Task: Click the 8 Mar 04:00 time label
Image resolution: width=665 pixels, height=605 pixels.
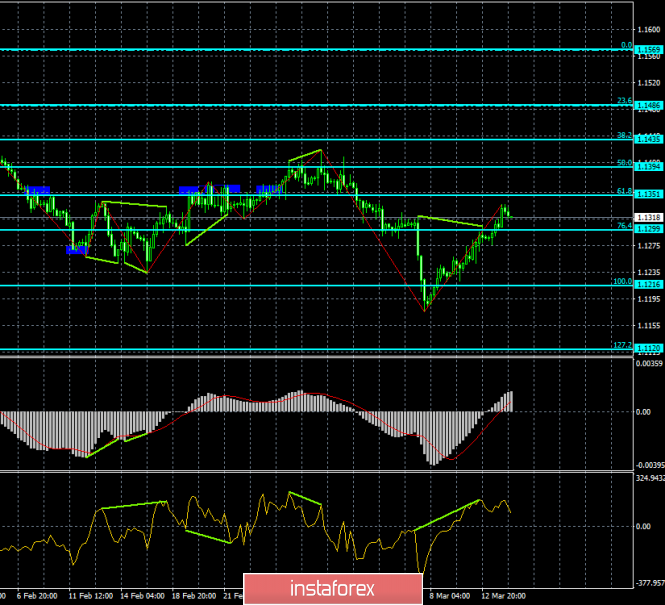Action: click(450, 596)
